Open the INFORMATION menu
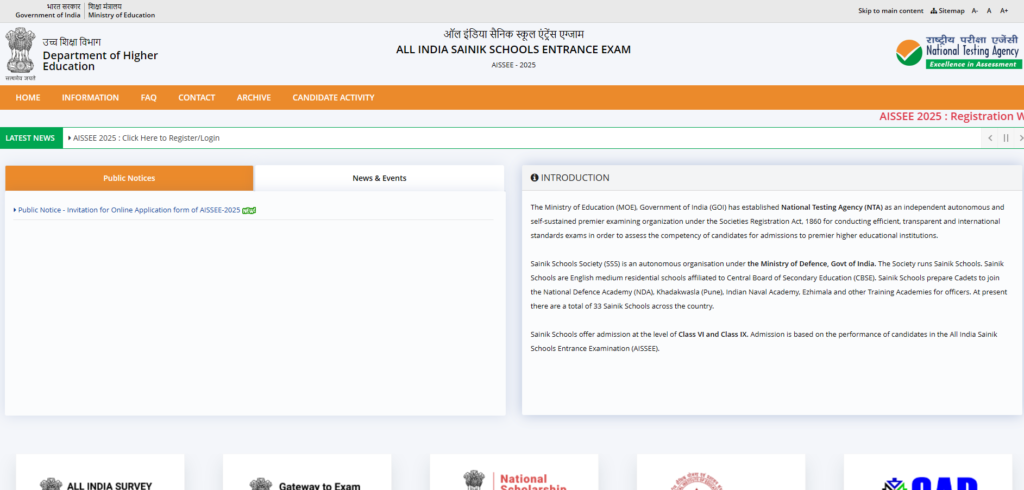Viewport: 1024px width, 490px height. pyautogui.click(x=90, y=97)
